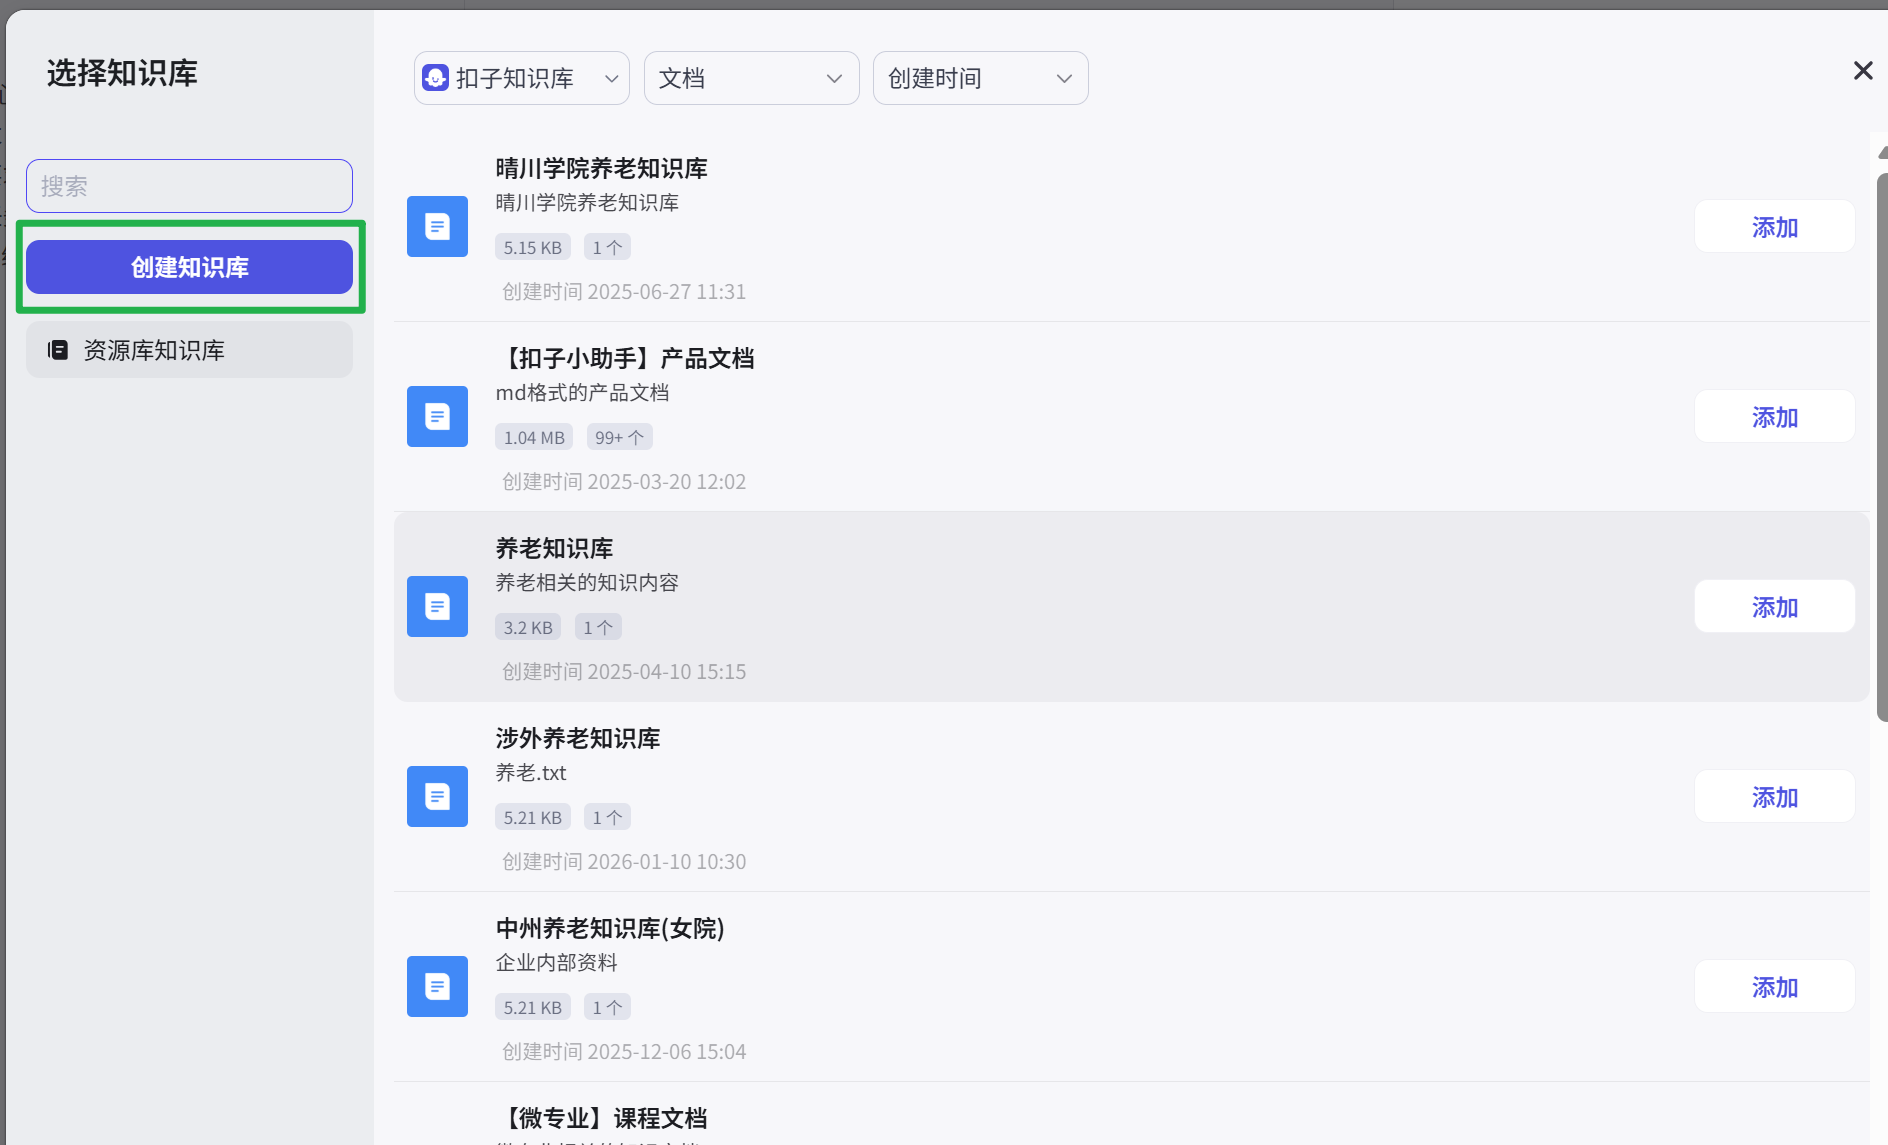Click the document icon for 【扣子小助手】产品文档
This screenshot has width=1888, height=1145.
pyautogui.click(x=437, y=416)
